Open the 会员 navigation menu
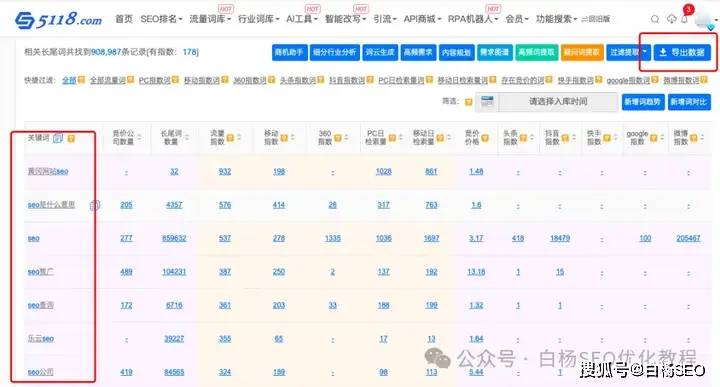 (x=517, y=19)
